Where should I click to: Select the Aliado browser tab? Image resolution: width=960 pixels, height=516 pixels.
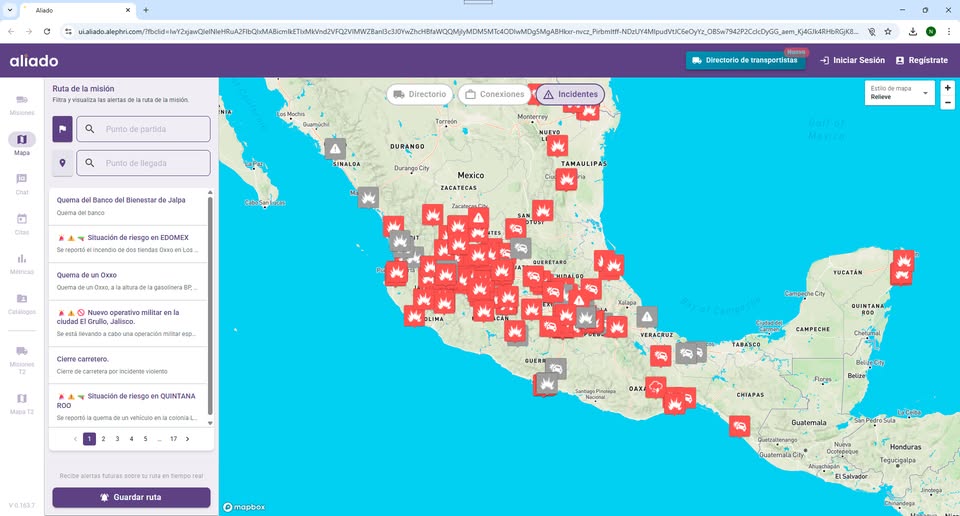point(77,10)
